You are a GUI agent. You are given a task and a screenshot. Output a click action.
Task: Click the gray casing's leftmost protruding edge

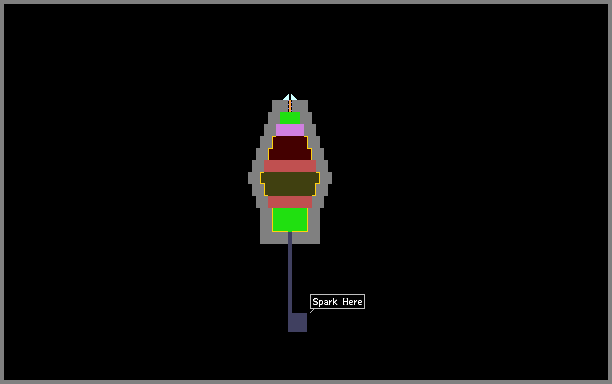(250, 178)
